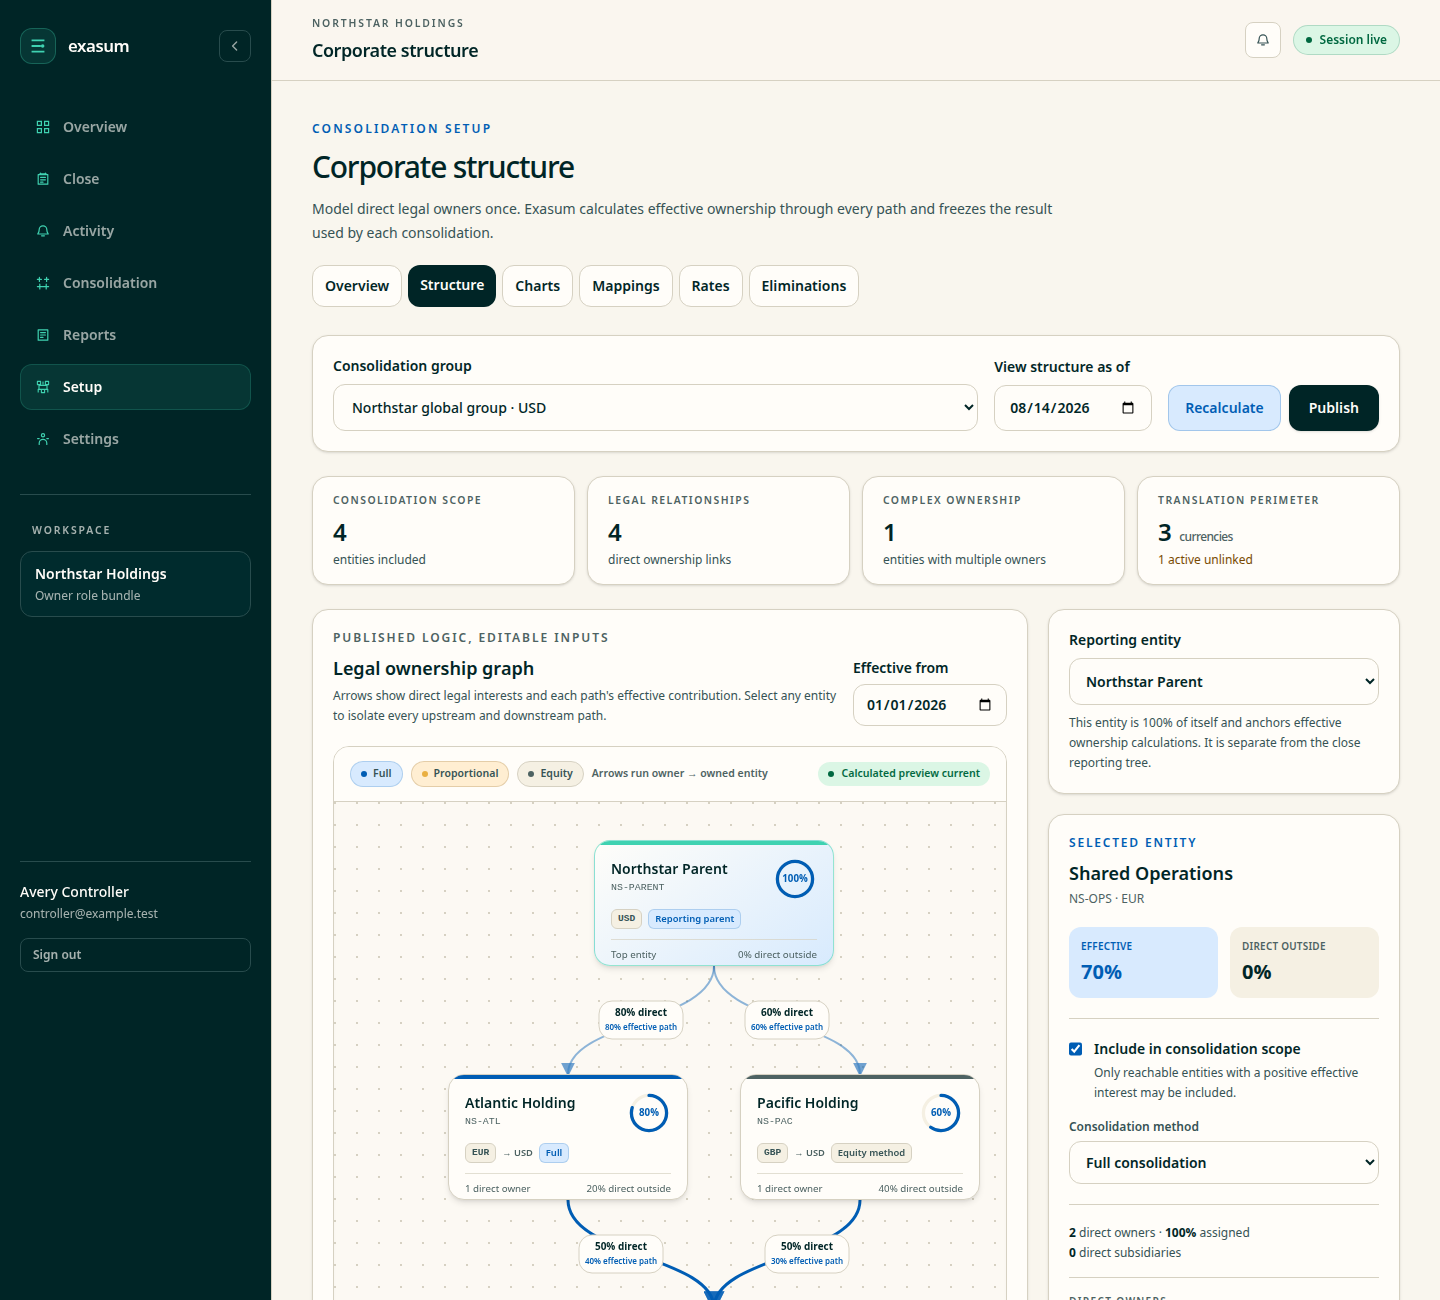The width and height of the screenshot is (1440, 1300).
Task: Click the Legal relationships stat card
Action: point(718,530)
